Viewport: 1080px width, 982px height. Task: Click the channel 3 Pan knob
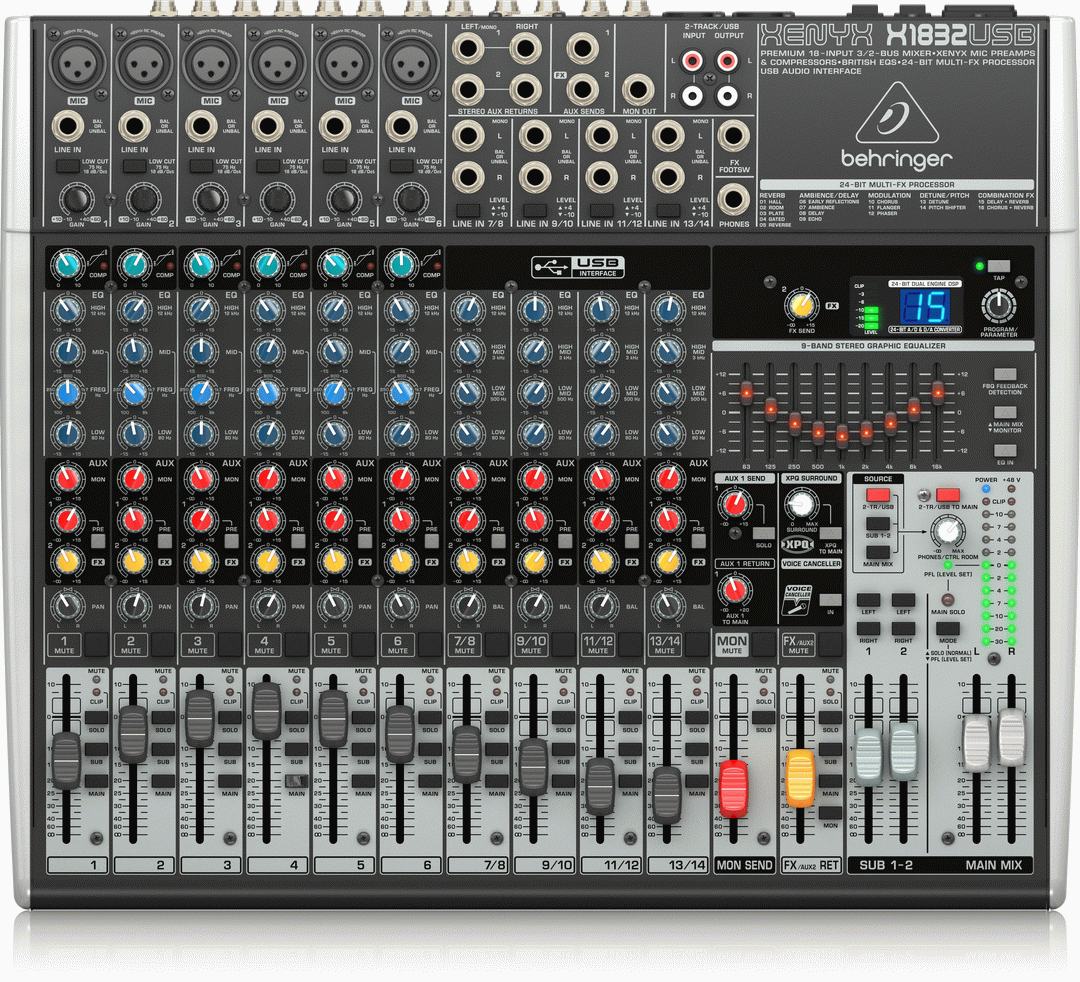[200, 607]
